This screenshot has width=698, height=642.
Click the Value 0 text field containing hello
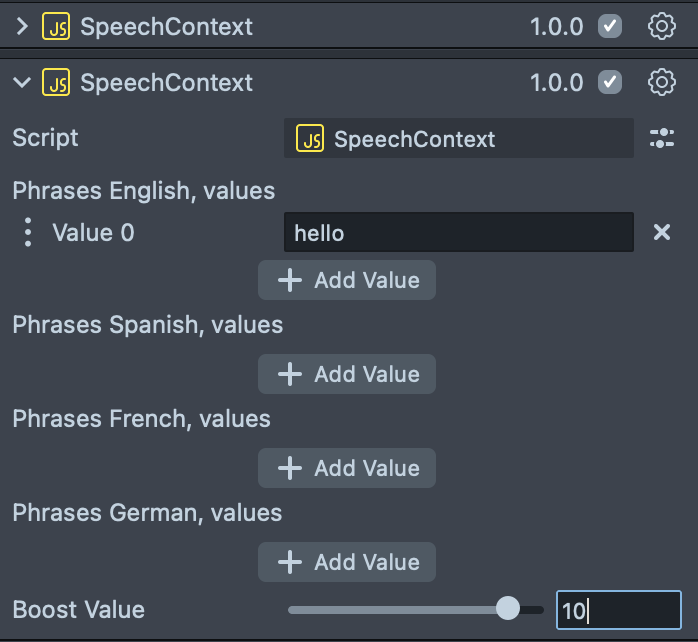[x=458, y=233]
